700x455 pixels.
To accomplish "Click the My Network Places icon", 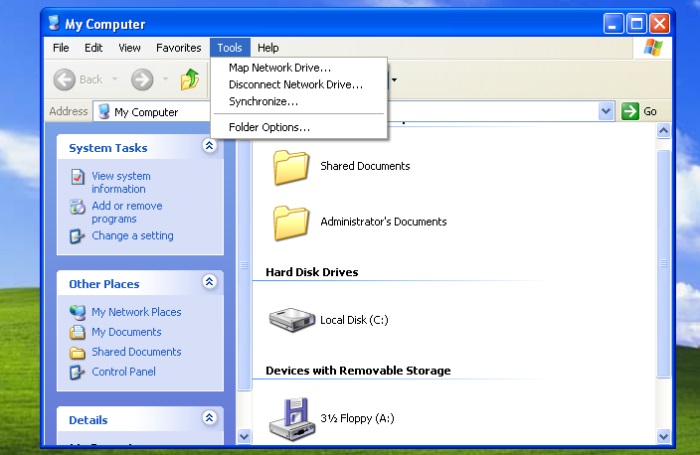I will [77, 313].
